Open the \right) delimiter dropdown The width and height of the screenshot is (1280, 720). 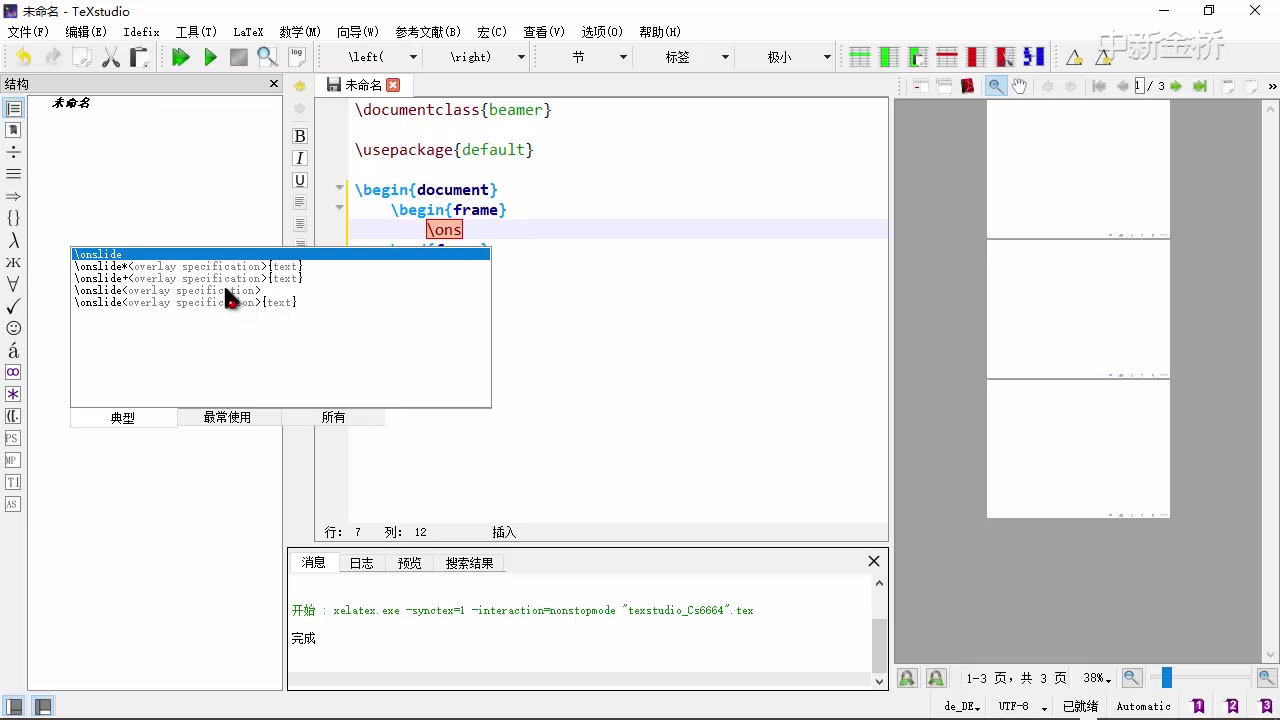click(521, 58)
